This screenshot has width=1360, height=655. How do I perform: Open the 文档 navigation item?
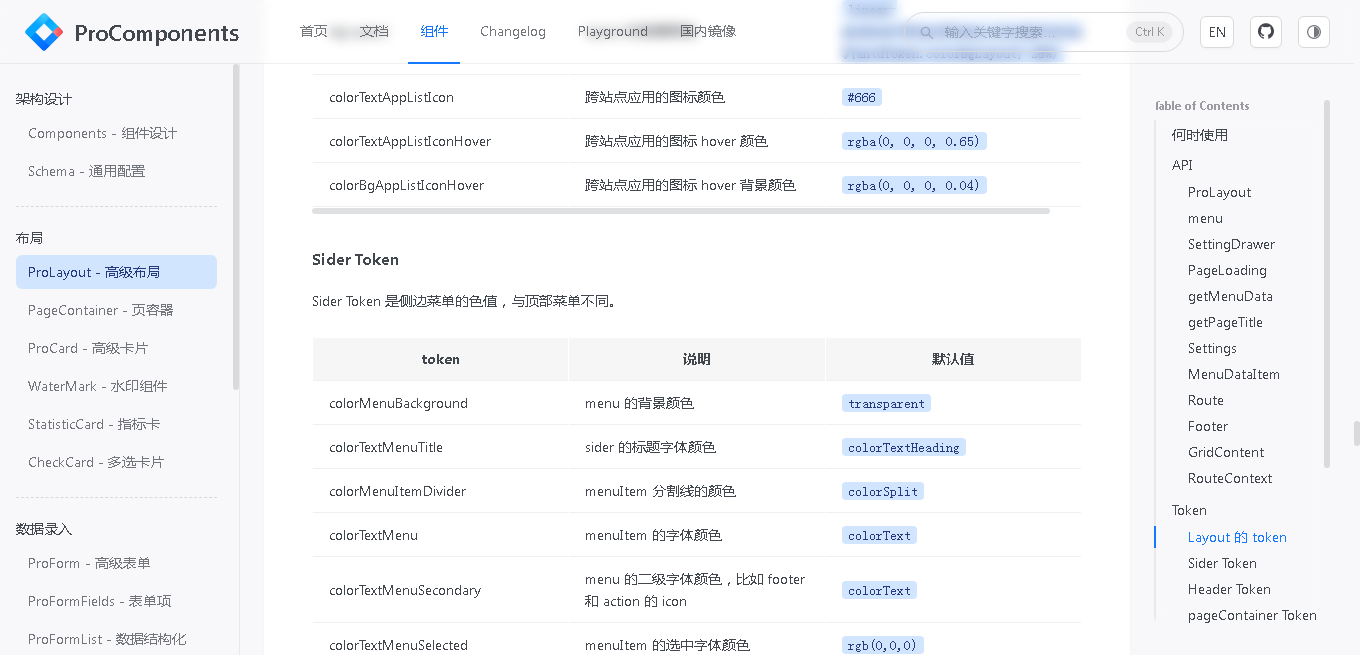[374, 31]
